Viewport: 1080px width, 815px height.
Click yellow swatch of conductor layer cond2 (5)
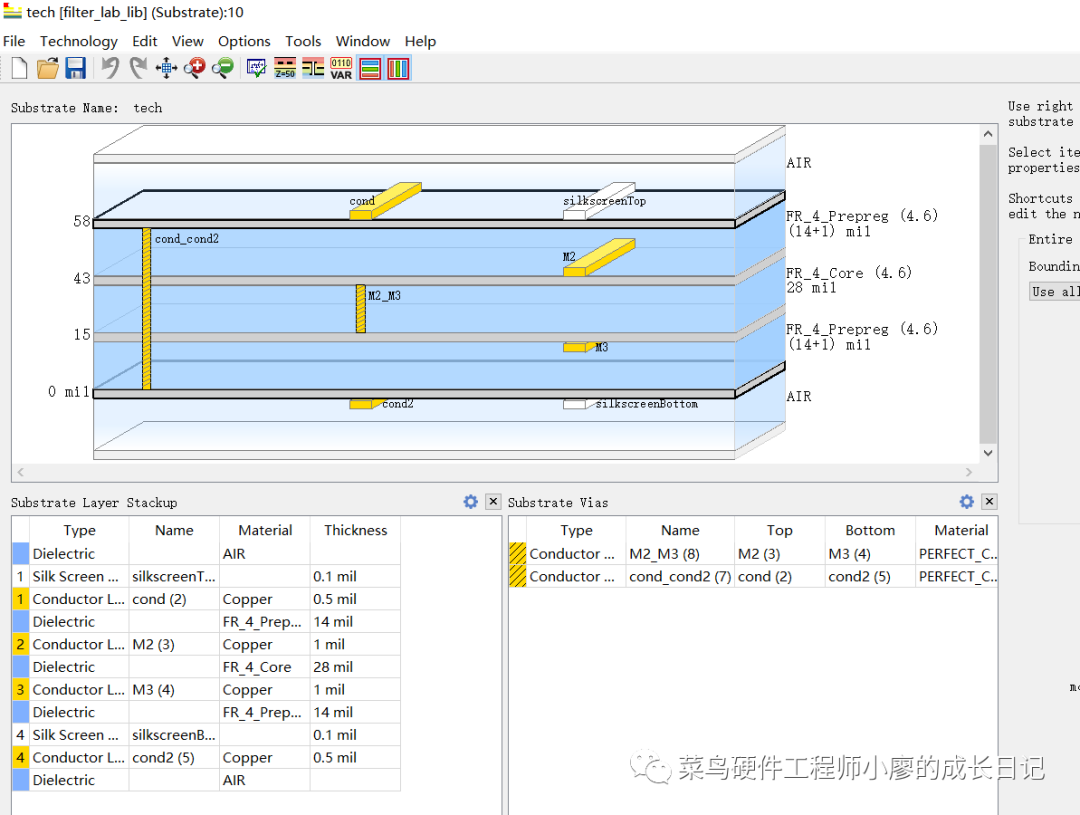coord(21,757)
